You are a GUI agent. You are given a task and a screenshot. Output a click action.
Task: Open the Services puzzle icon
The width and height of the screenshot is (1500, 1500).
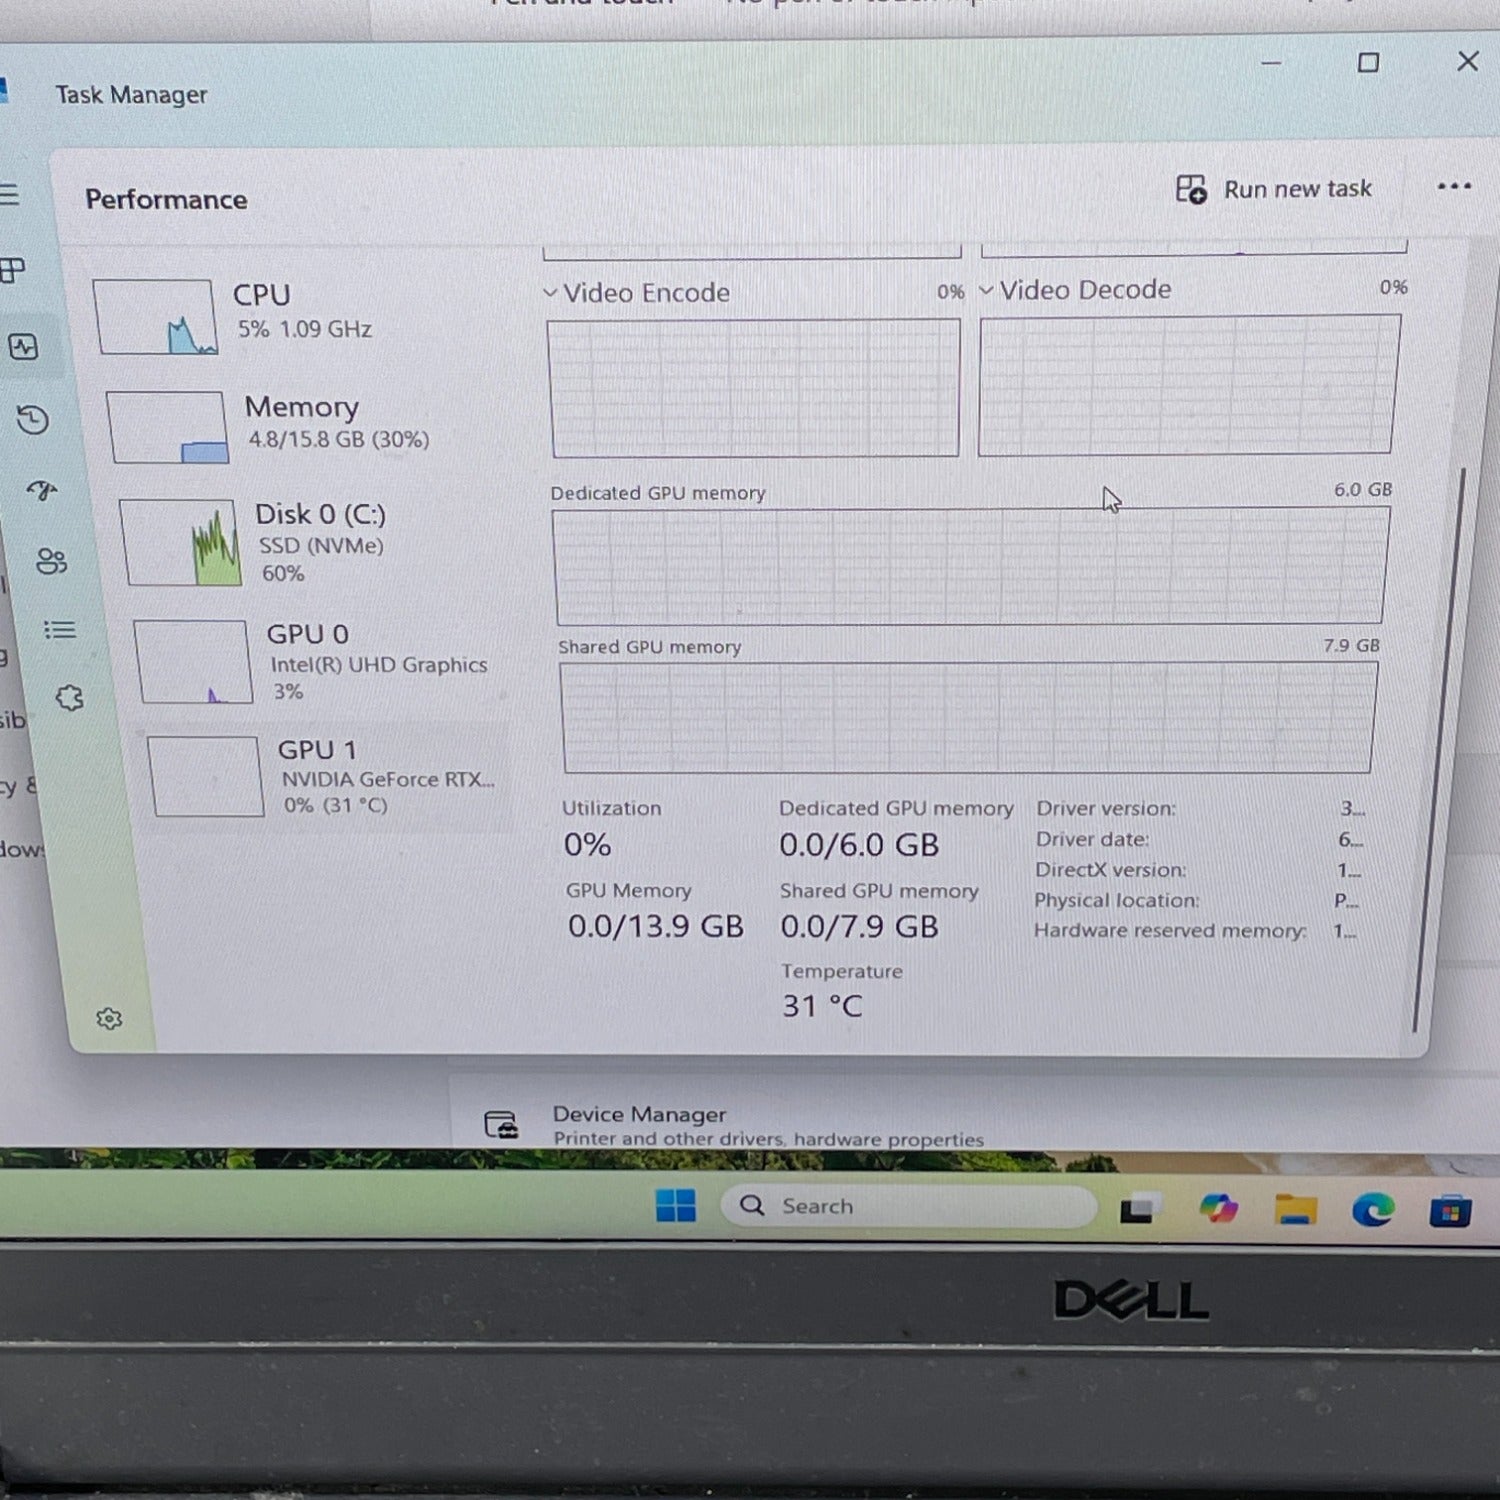pyautogui.click(x=69, y=698)
